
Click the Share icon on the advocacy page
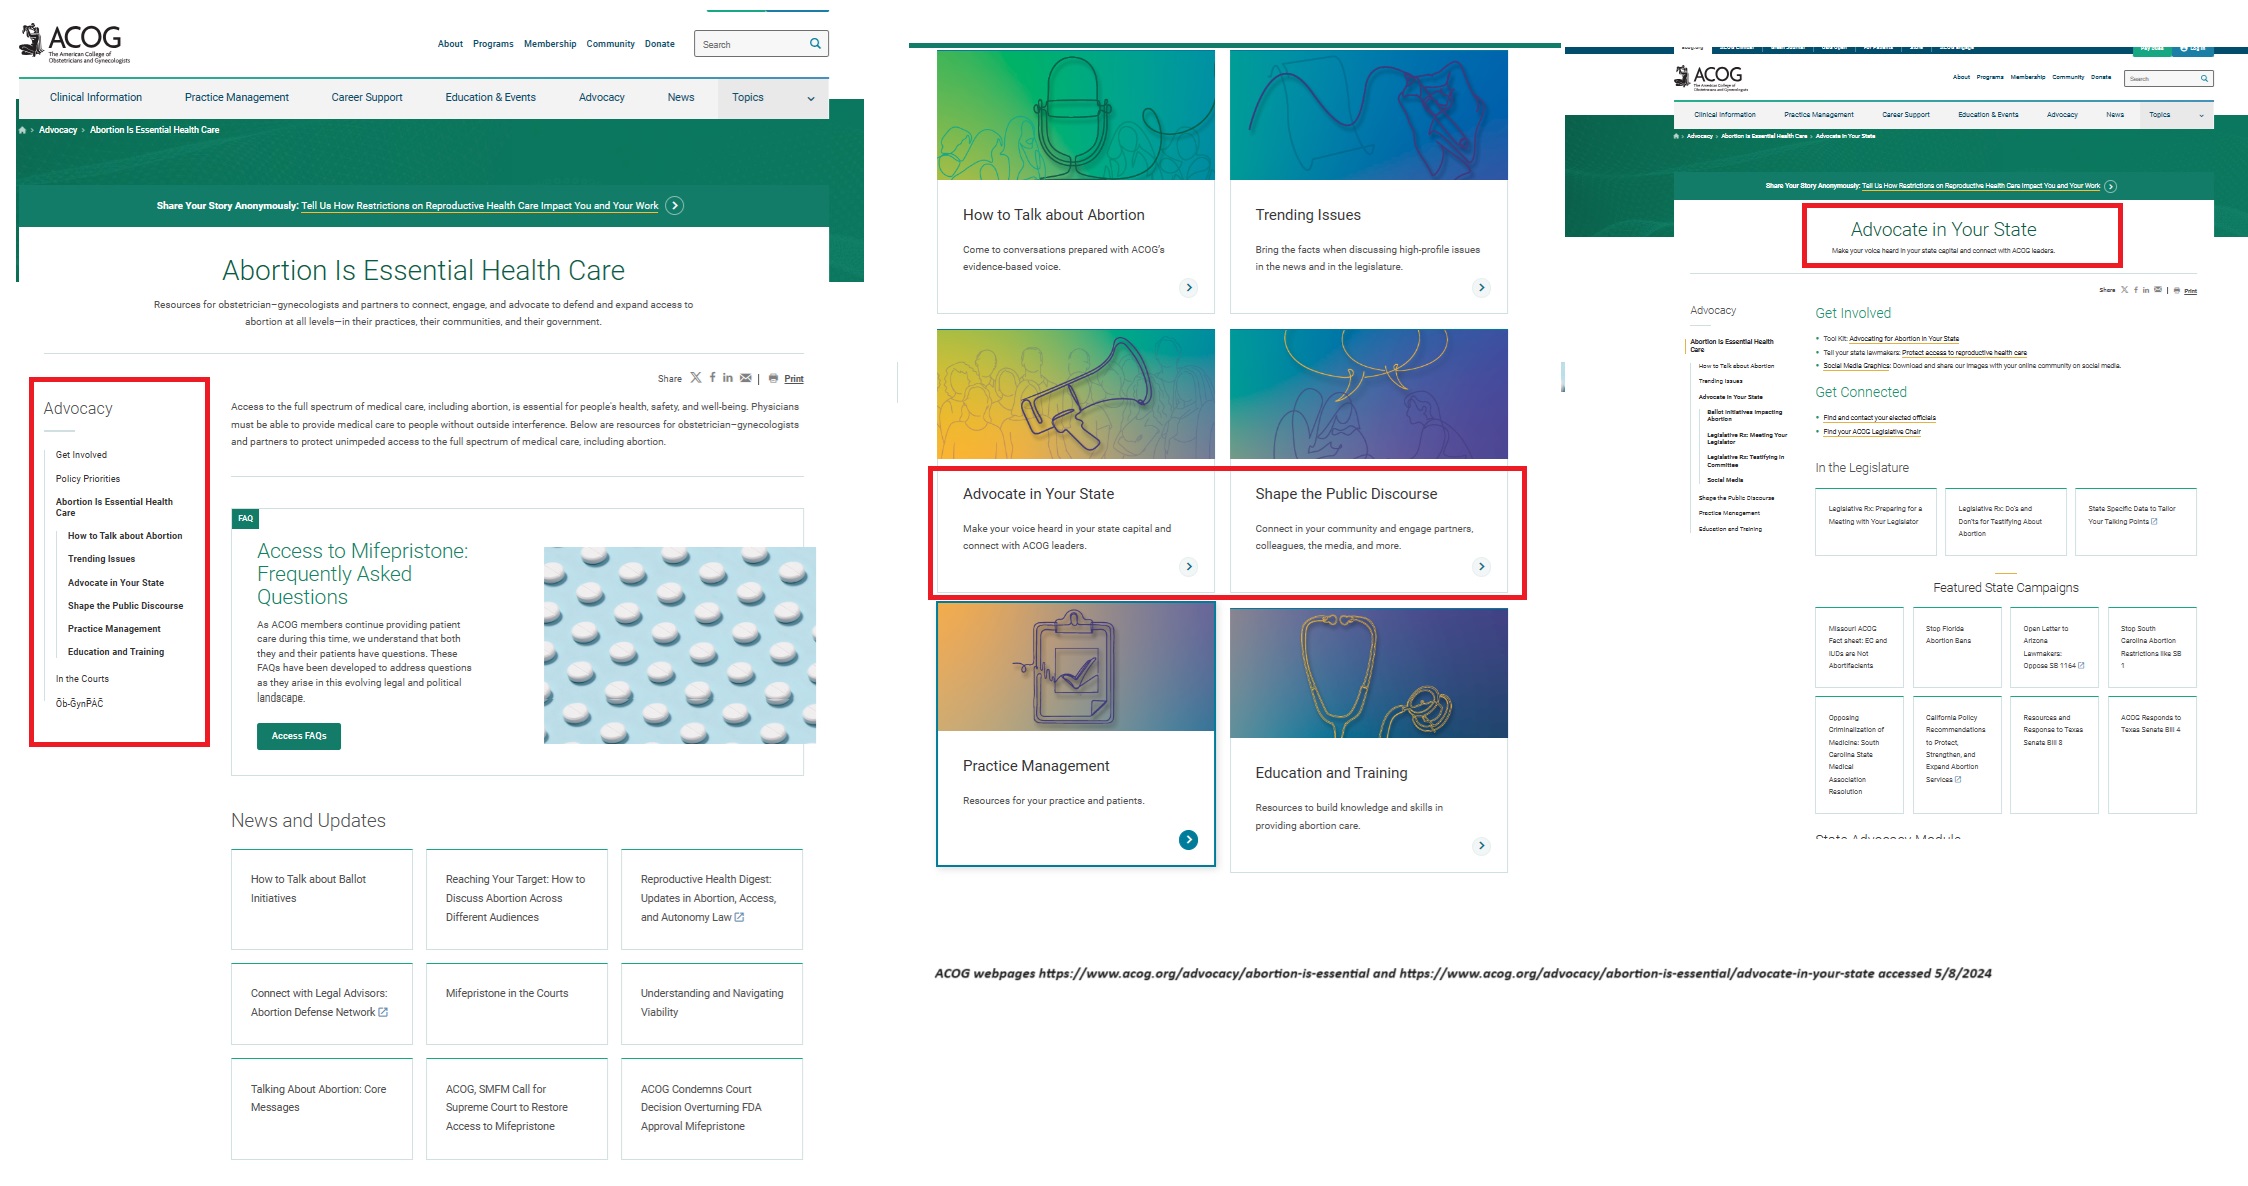tap(675, 379)
